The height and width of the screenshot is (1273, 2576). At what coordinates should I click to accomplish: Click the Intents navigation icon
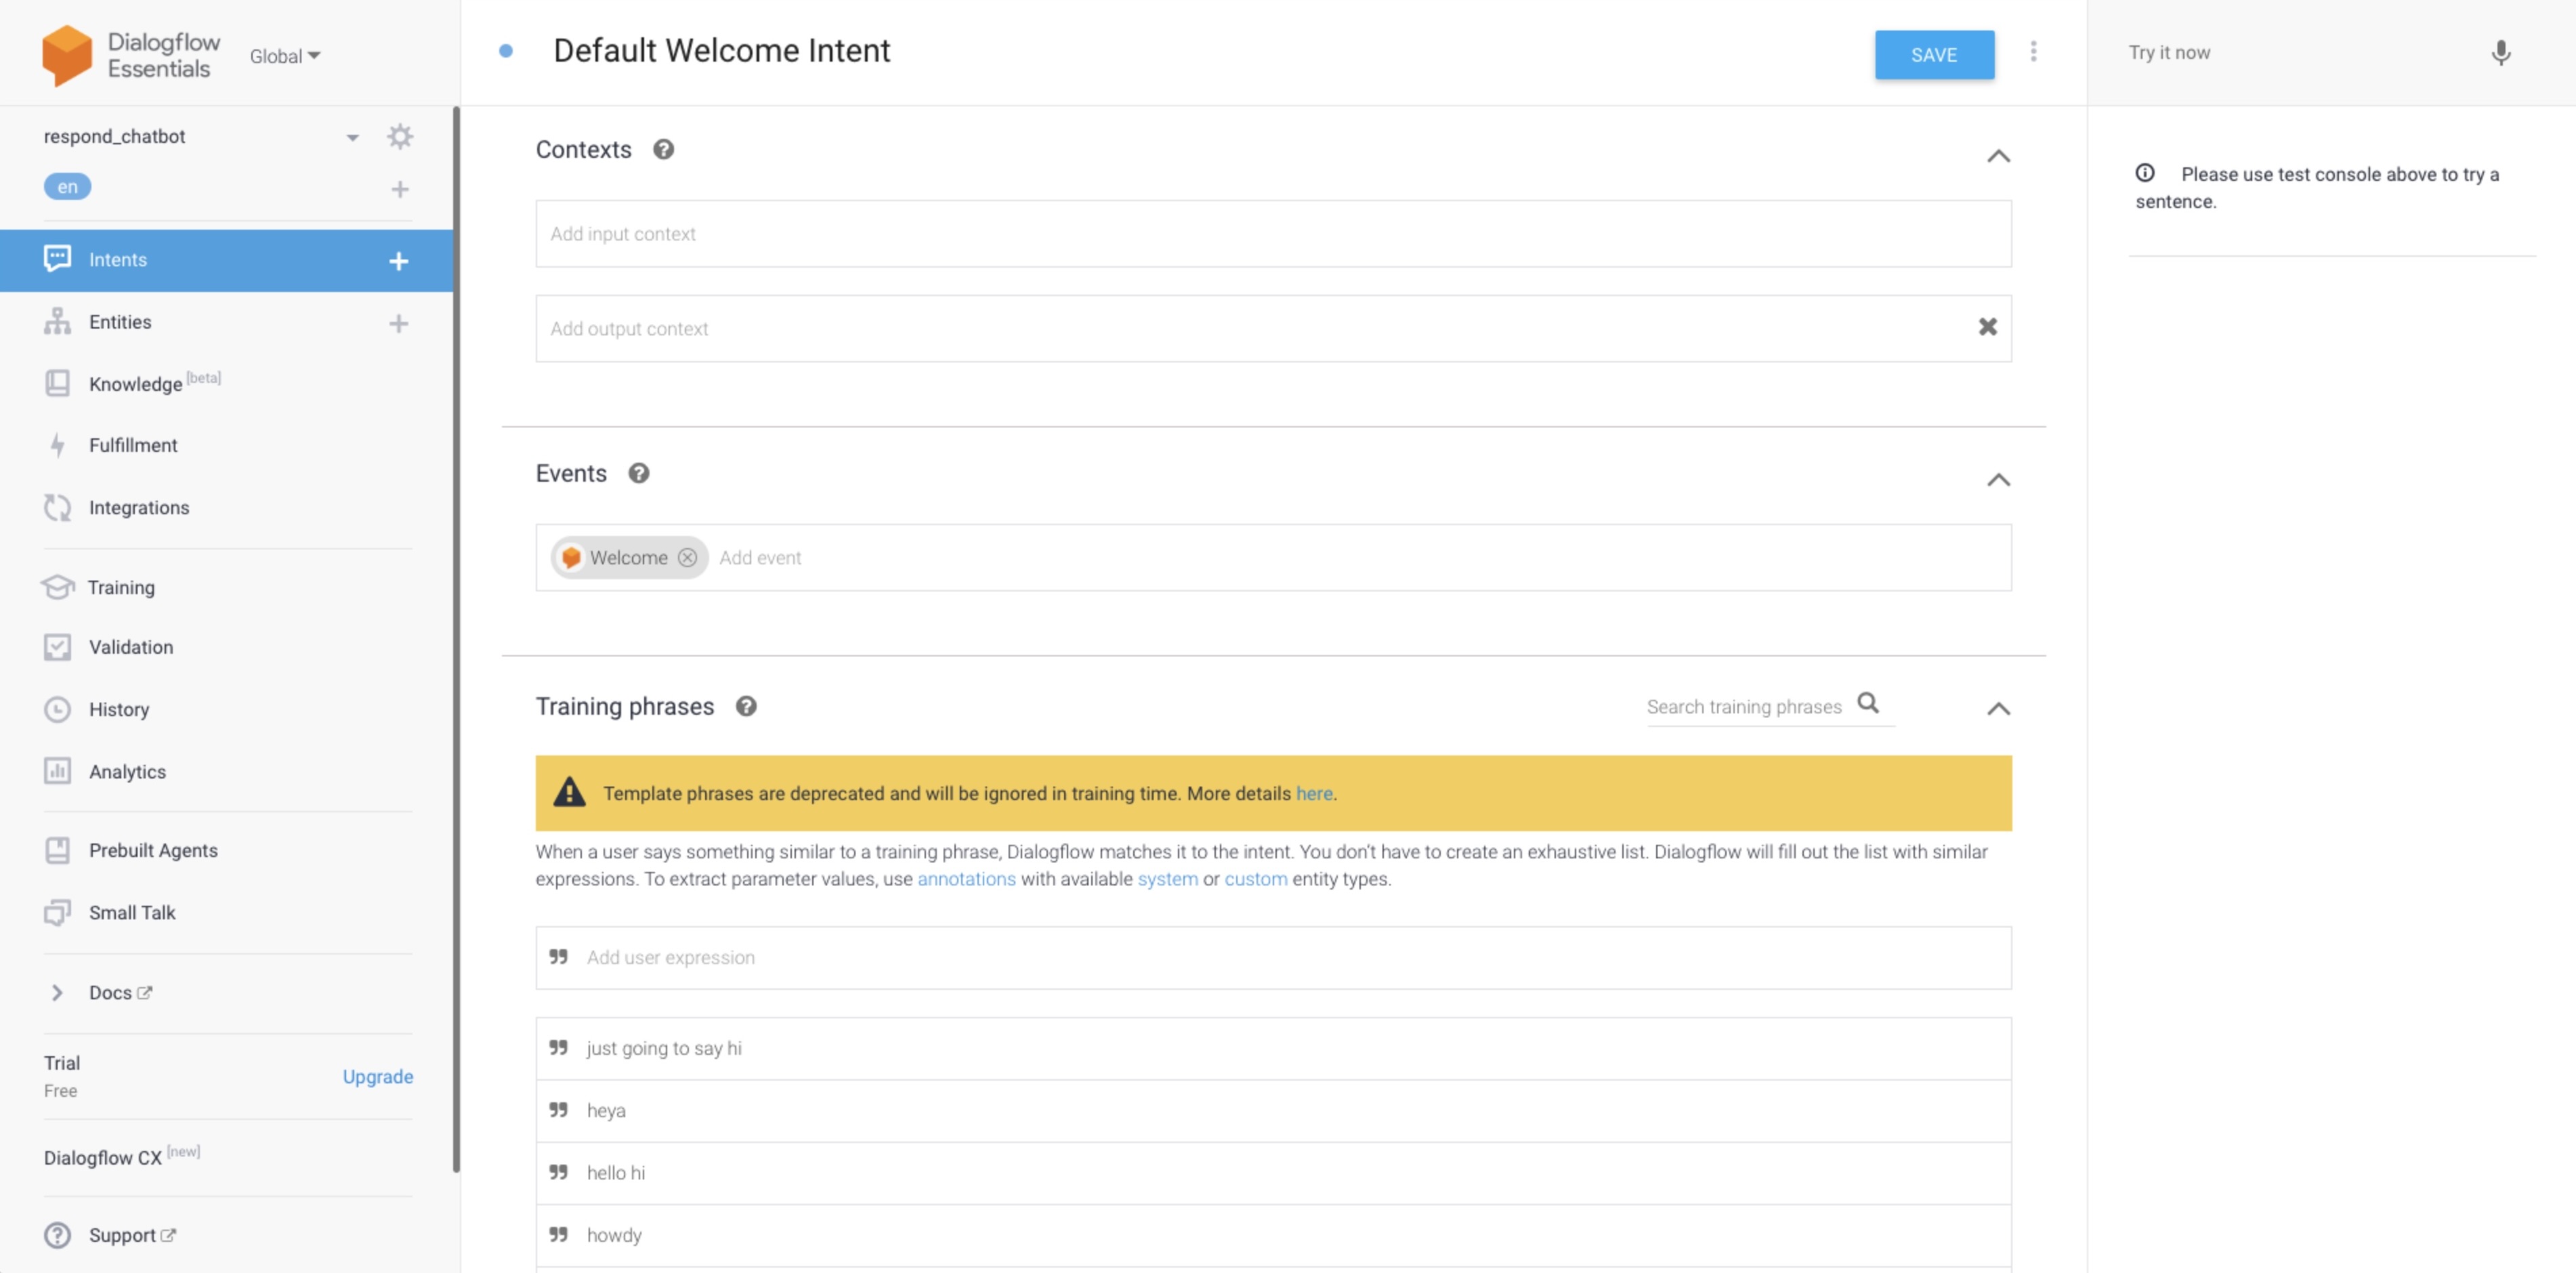pos(58,259)
